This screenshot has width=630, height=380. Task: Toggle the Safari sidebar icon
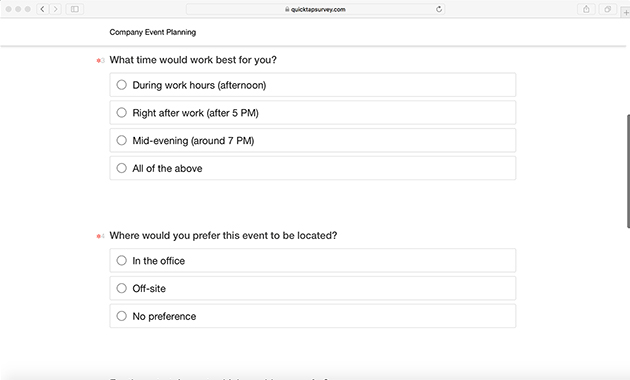point(75,9)
